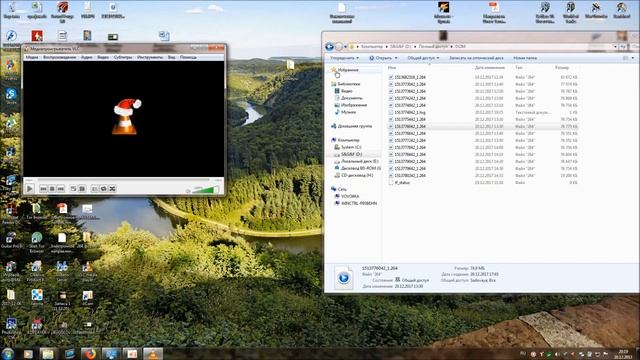Open the Медиа menu in VLC
Screen dimensions: 640x360
click(x=32, y=57)
